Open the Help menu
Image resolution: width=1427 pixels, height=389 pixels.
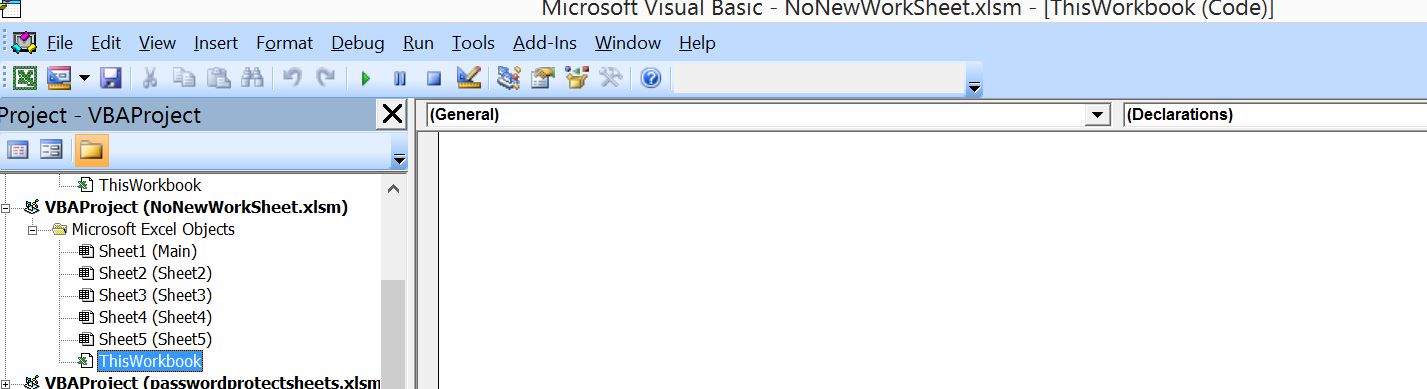click(x=697, y=43)
